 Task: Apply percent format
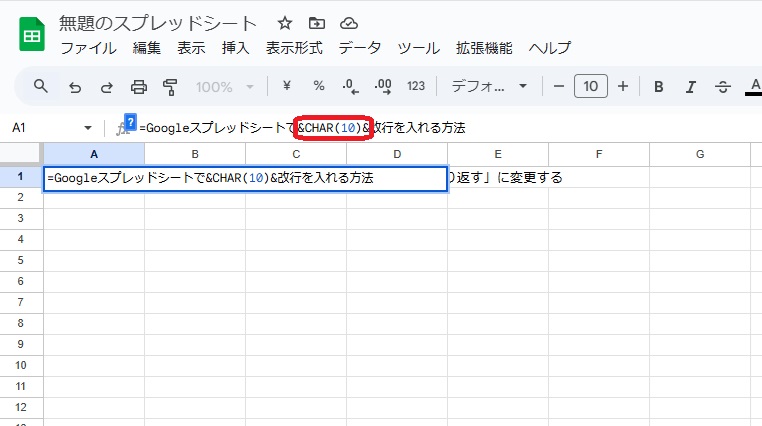point(319,86)
